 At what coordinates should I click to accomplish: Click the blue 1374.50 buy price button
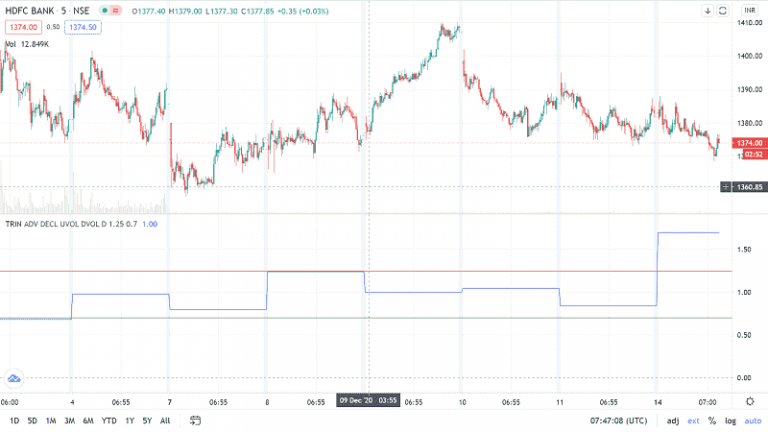[x=81, y=27]
